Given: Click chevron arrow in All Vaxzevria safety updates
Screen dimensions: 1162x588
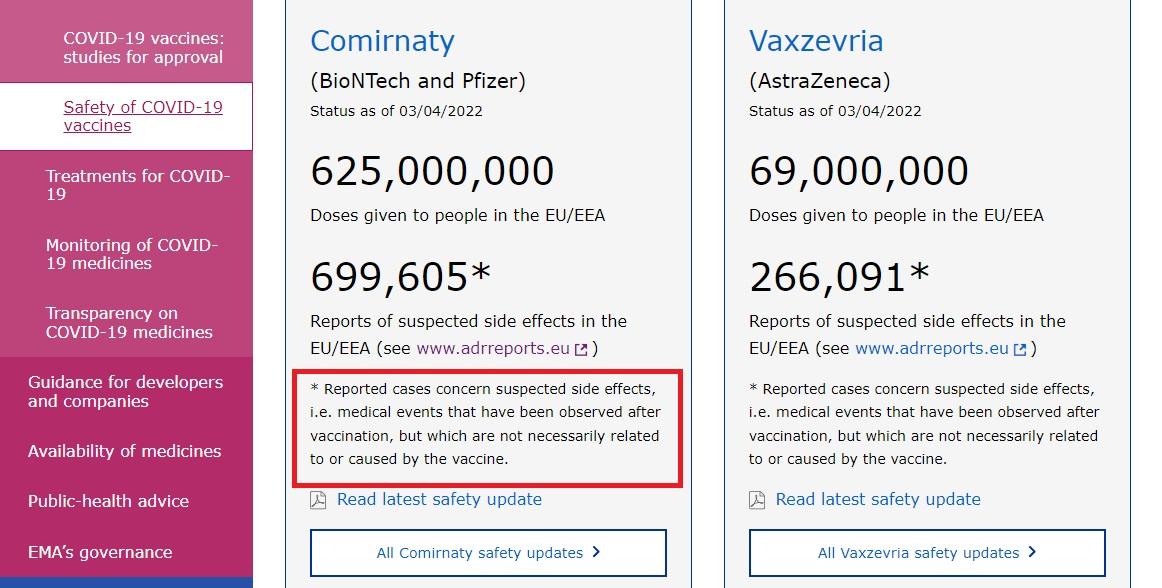Looking at the screenshot, I should [1032, 552].
